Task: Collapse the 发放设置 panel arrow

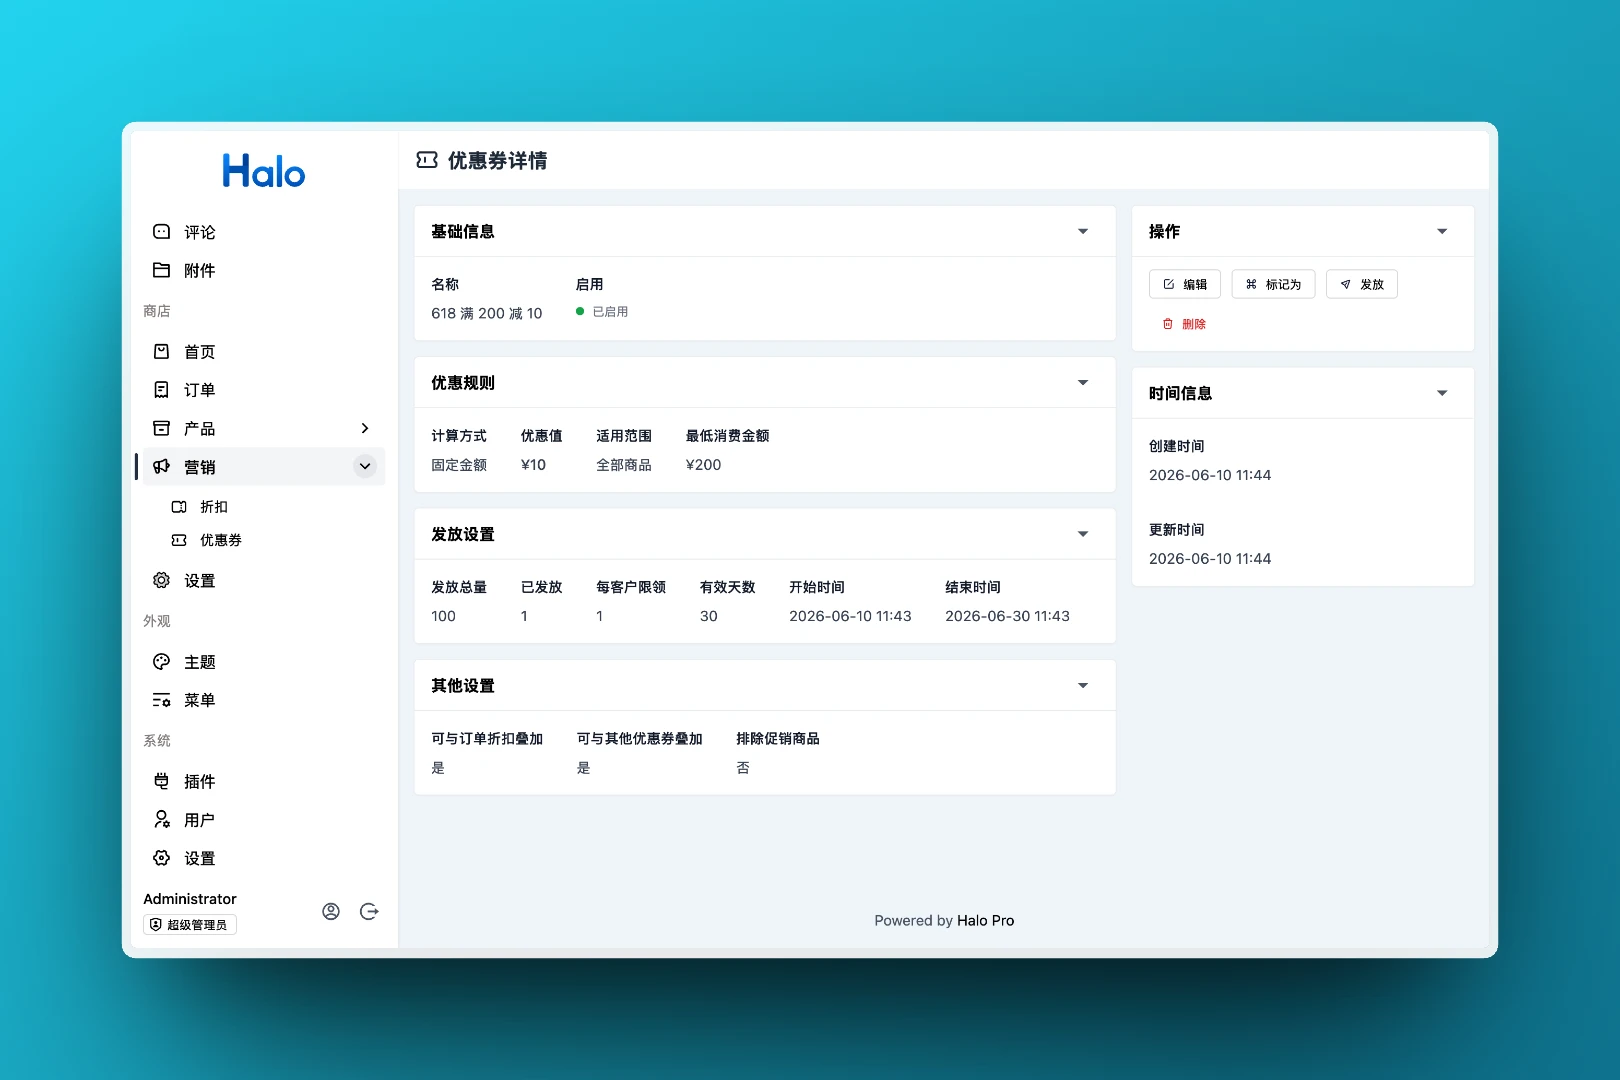Action: click(x=1083, y=534)
